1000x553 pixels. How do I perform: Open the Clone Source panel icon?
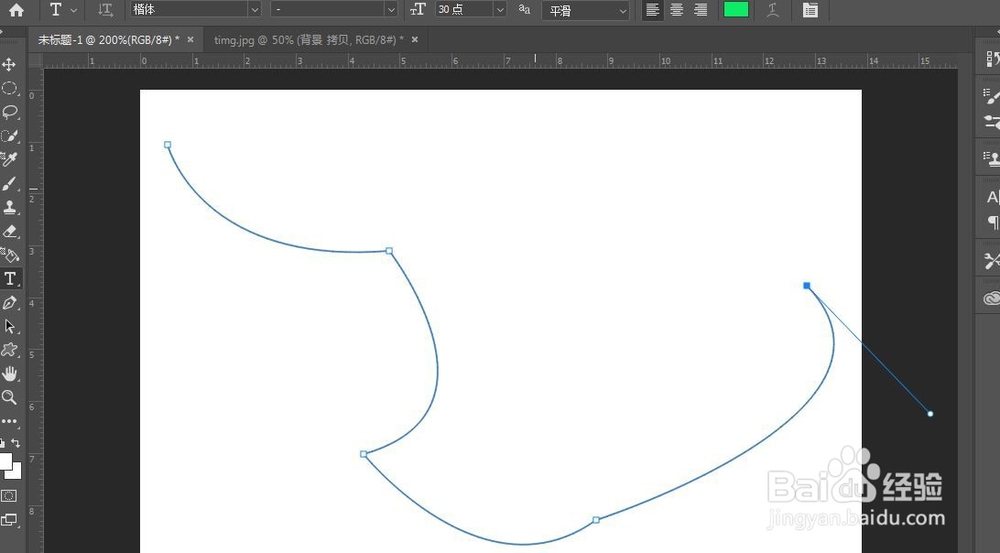(992, 158)
